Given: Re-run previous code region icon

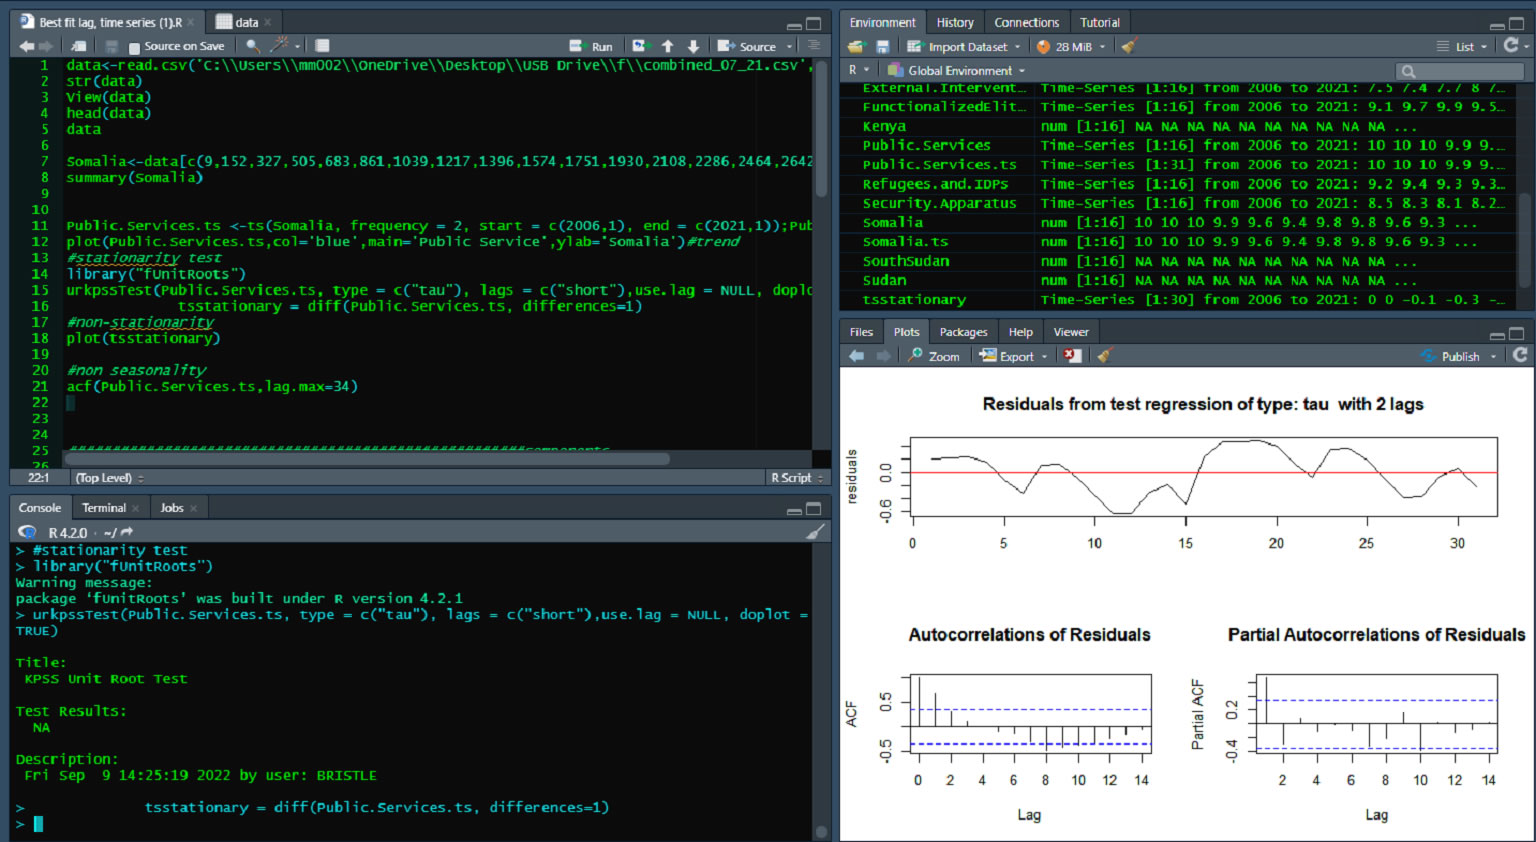Looking at the screenshot, I should pos(641,46).
